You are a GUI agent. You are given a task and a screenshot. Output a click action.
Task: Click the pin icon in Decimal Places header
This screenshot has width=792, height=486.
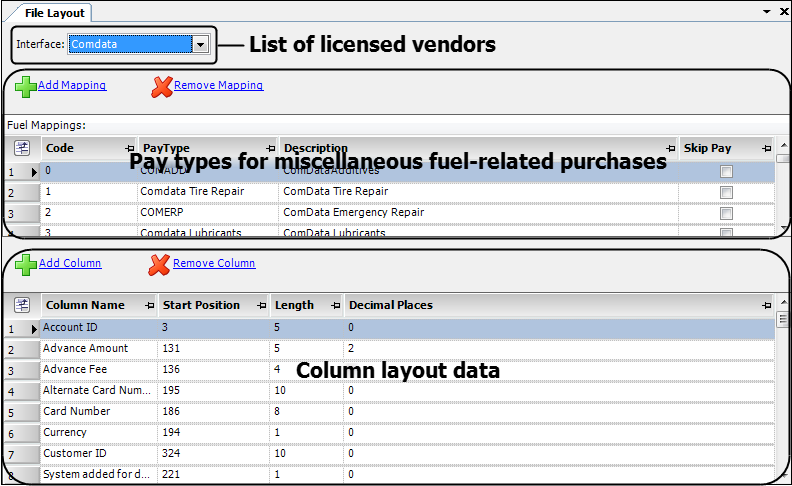click(x=766, y=305)
